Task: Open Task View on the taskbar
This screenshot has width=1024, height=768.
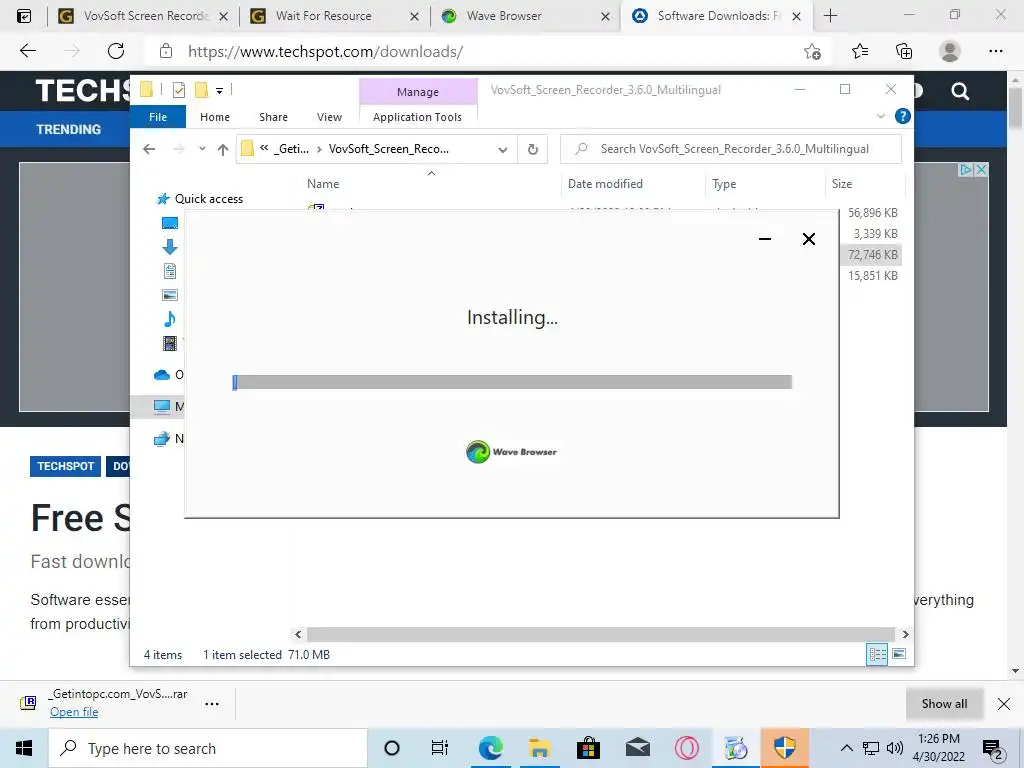Action: [440, 748]
